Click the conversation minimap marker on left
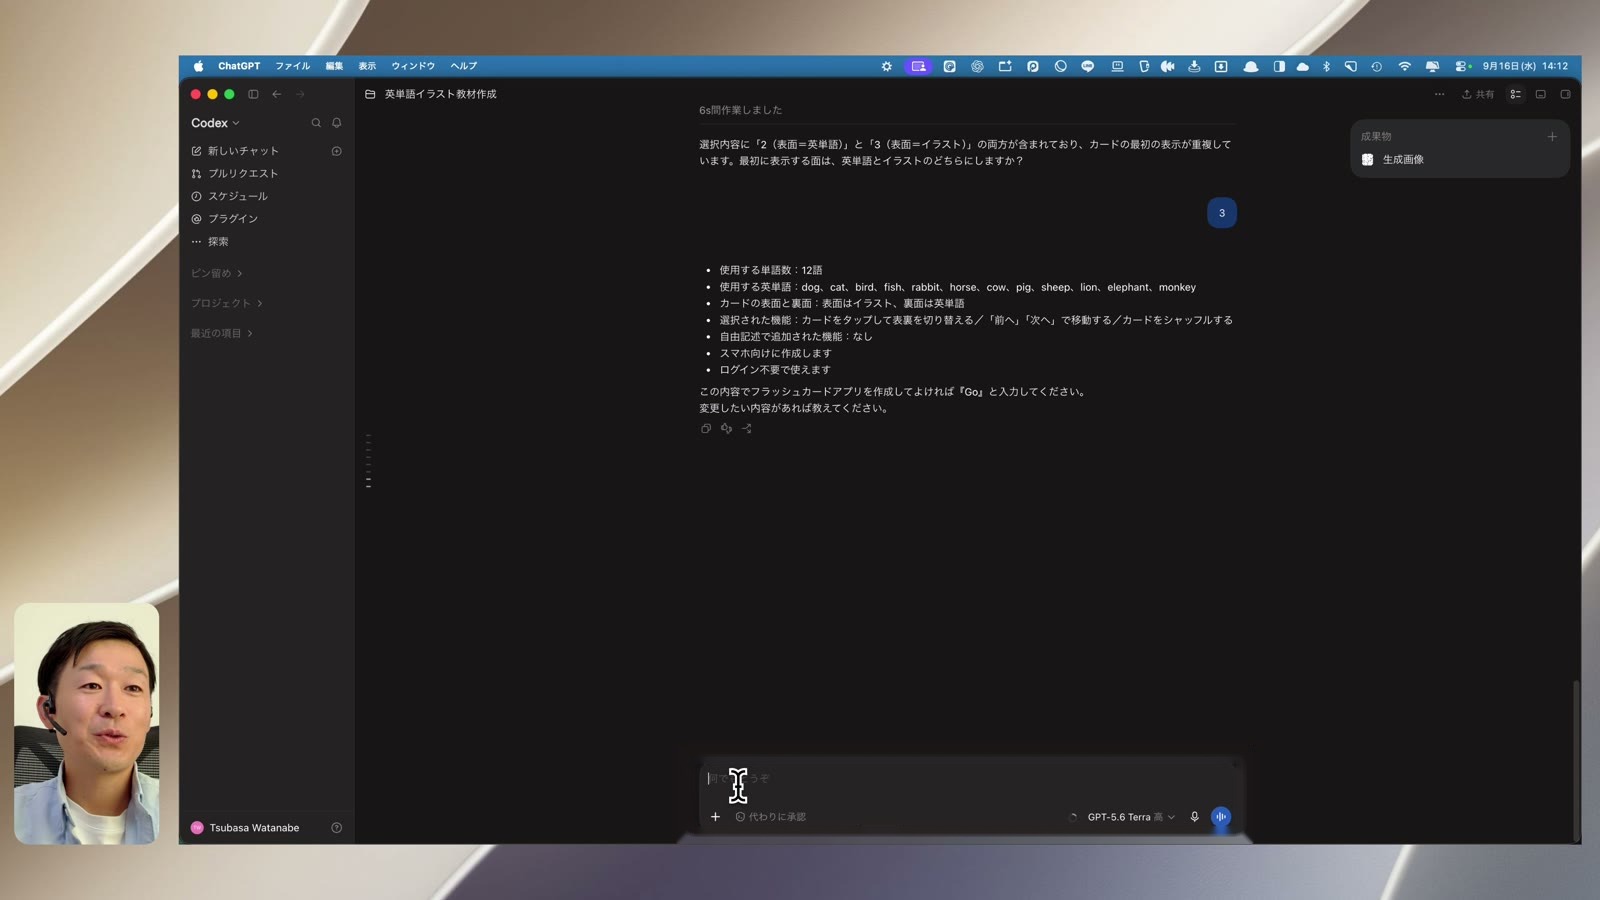 click(x=368, y=461)
